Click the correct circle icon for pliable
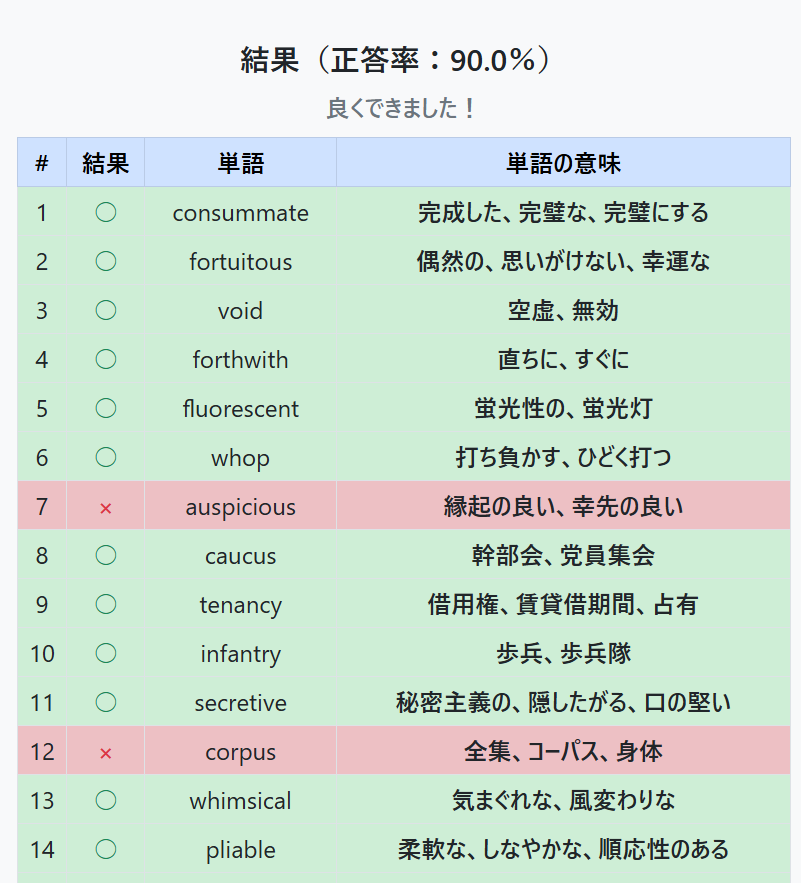This screenshot has height=883, width=801. (x=106, y=849)
